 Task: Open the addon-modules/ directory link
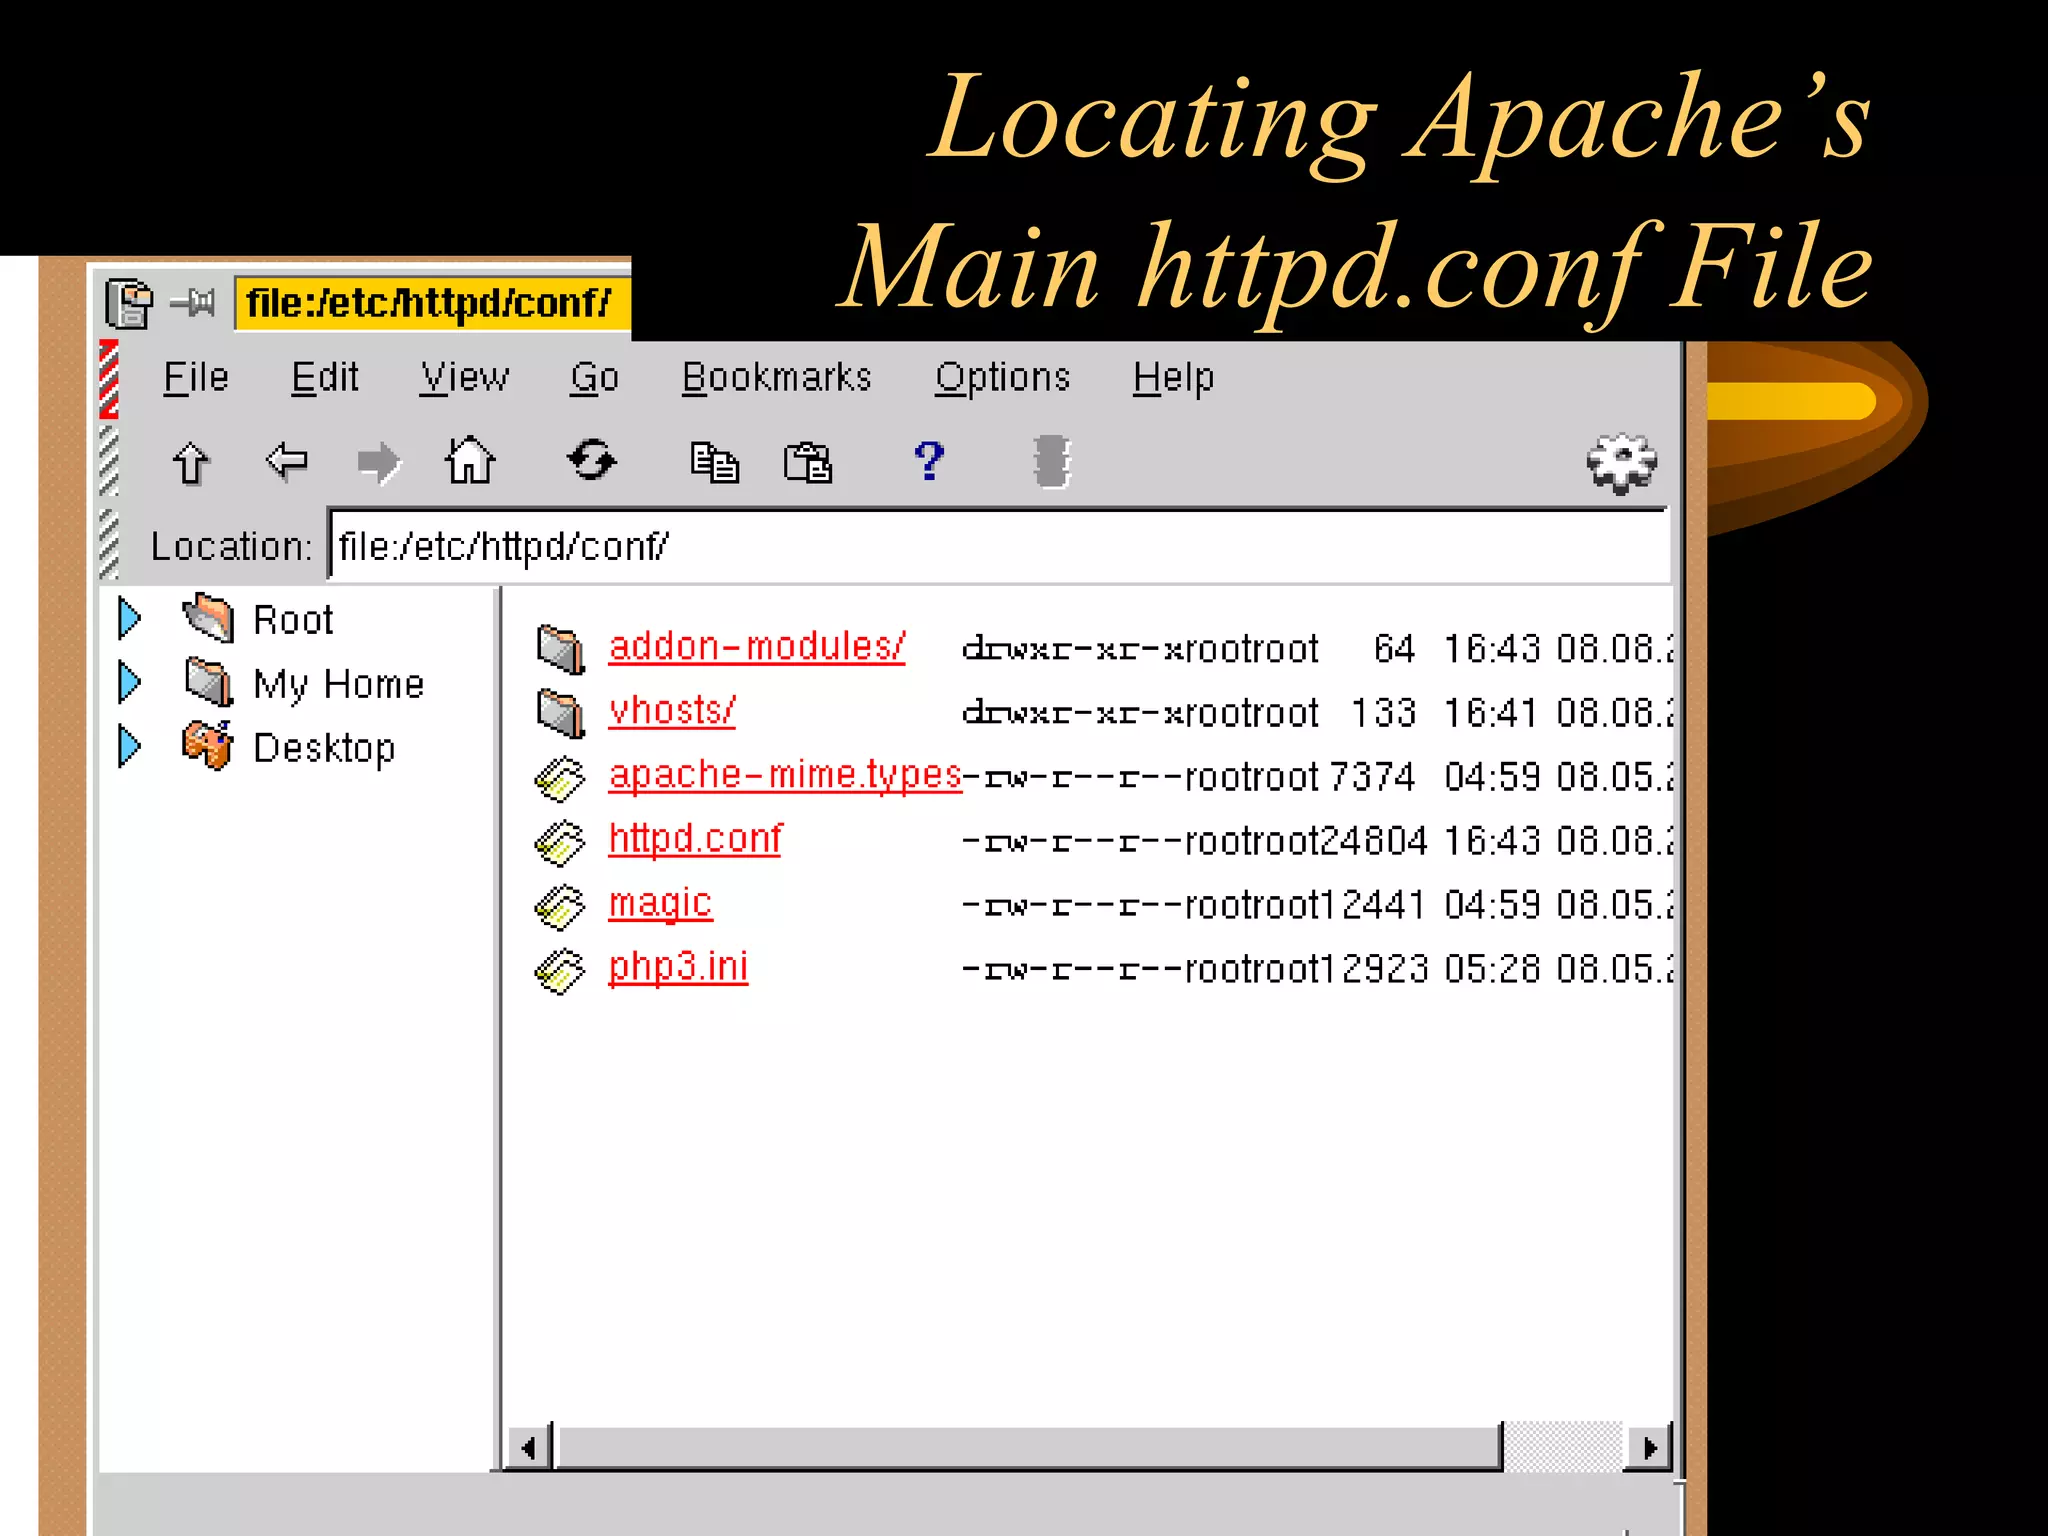[x=757, y=647]
